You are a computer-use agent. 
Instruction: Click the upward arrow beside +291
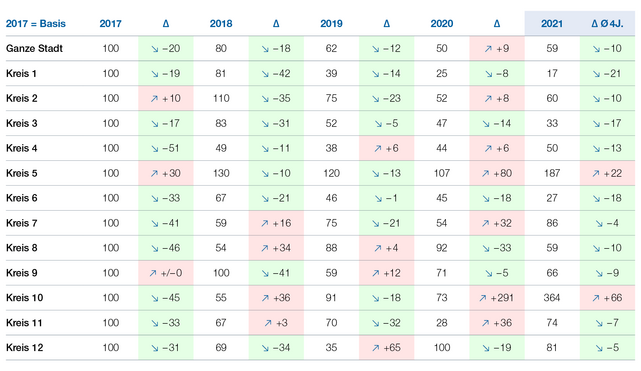(483, 298)
